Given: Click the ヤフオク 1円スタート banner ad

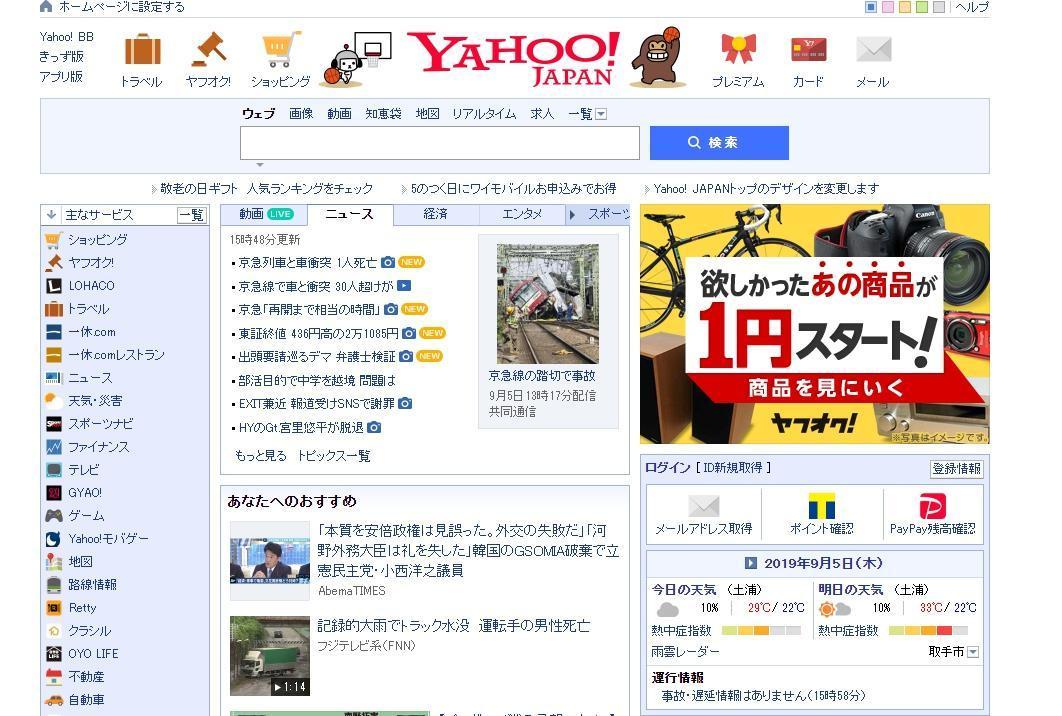Looking at the screenshot, I should pos(815,324).
